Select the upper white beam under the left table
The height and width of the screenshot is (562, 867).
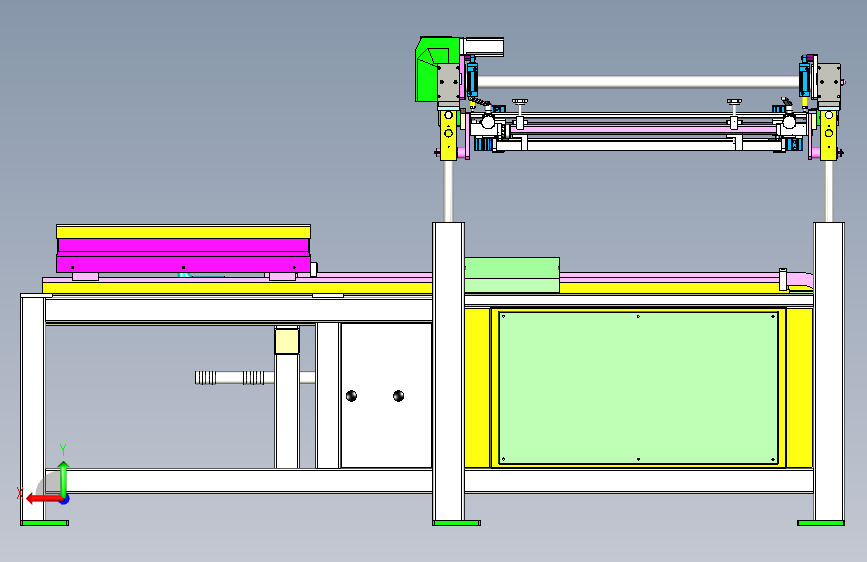pos(238,310)
